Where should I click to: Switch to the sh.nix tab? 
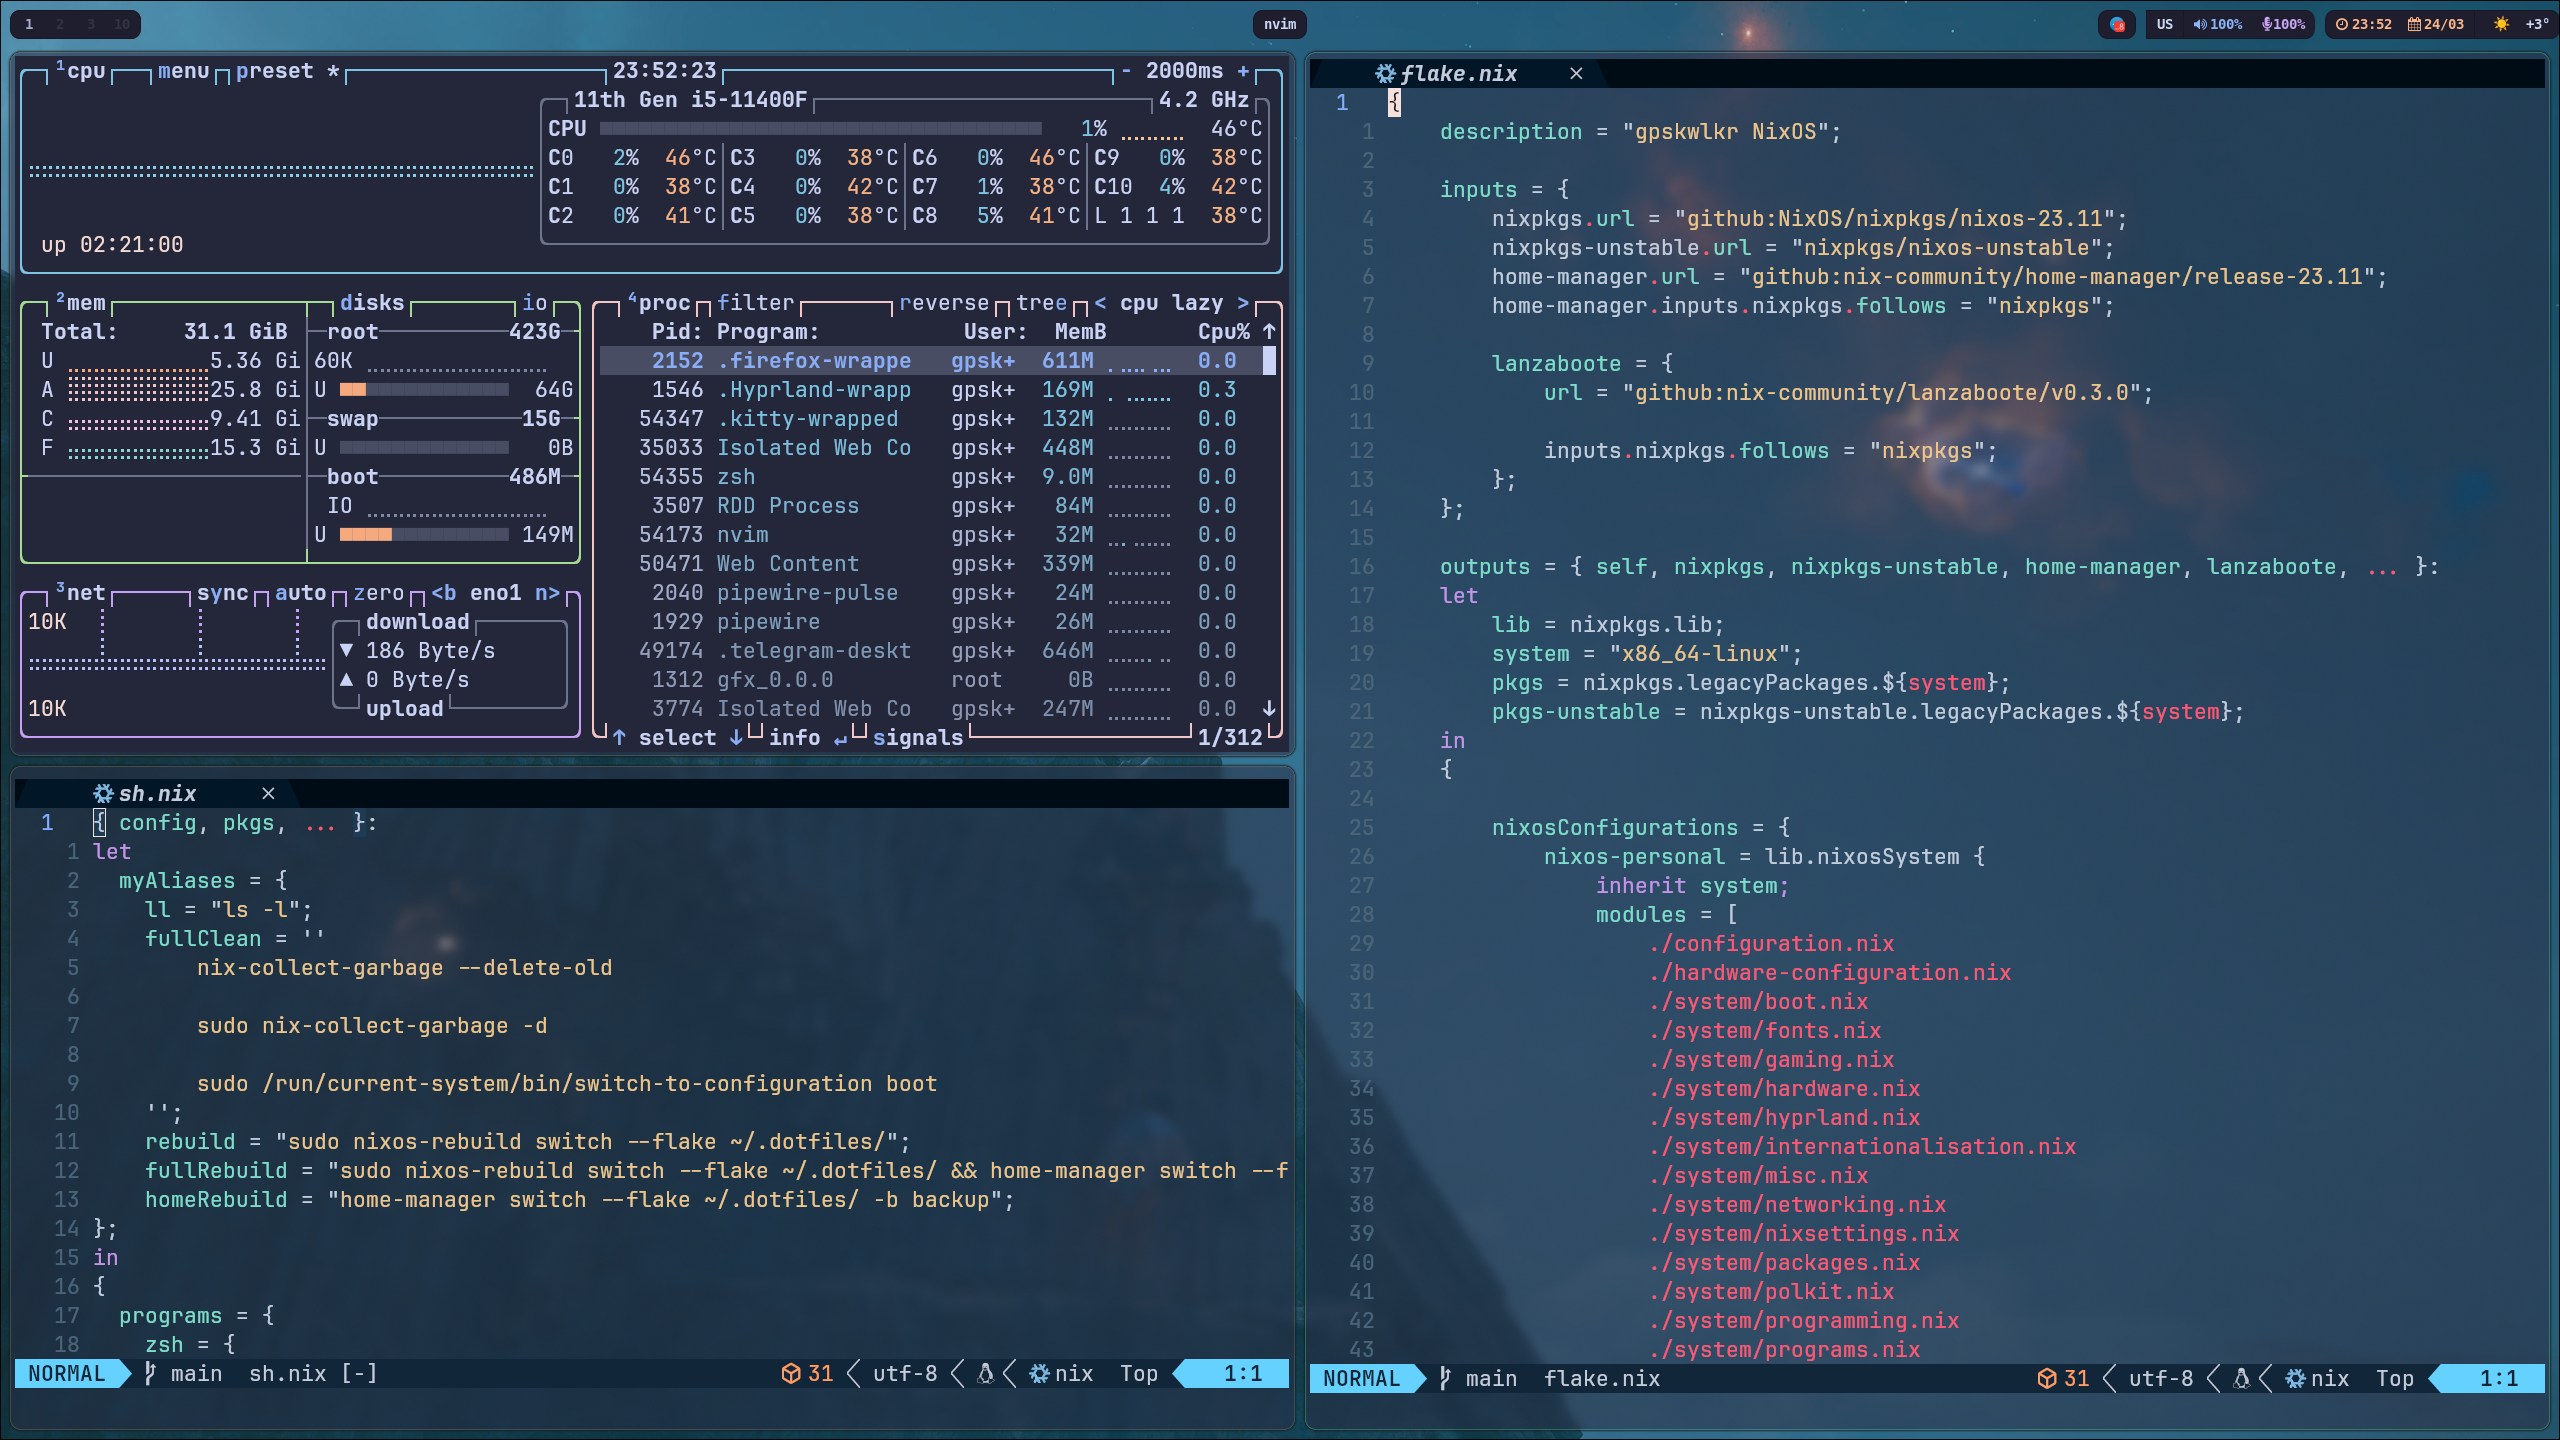(157, 793)
